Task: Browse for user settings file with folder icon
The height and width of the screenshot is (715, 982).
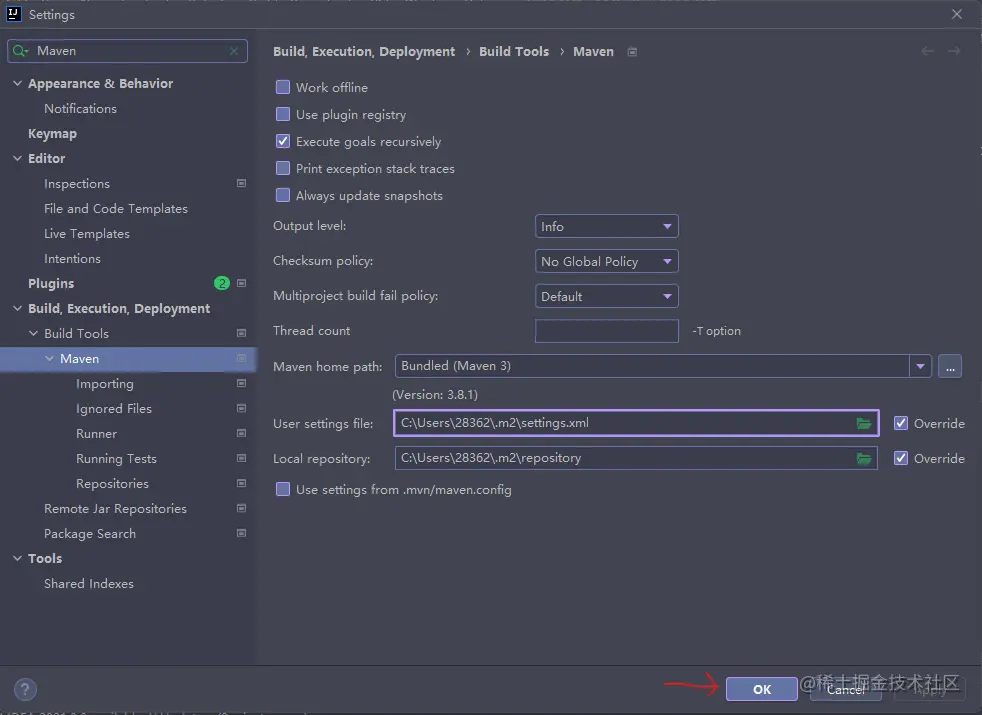Action: (864, 423)
